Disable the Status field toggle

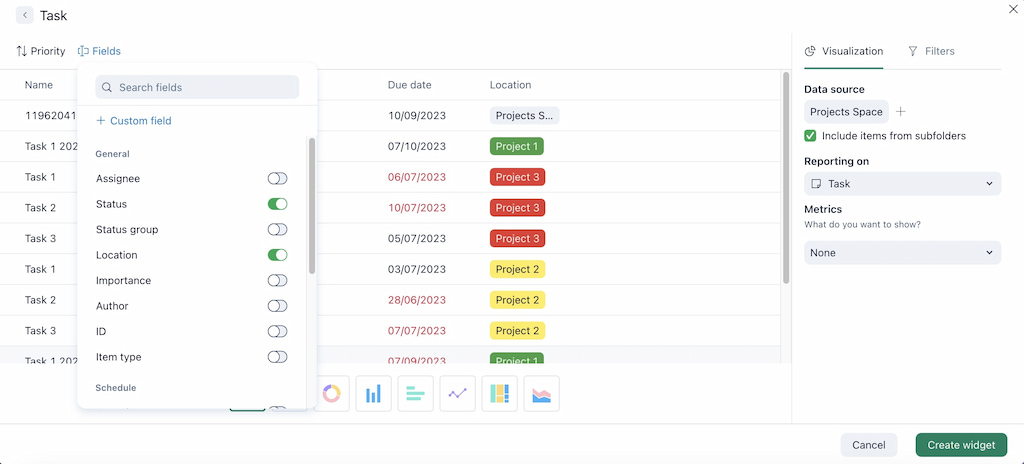click(278, 204)
